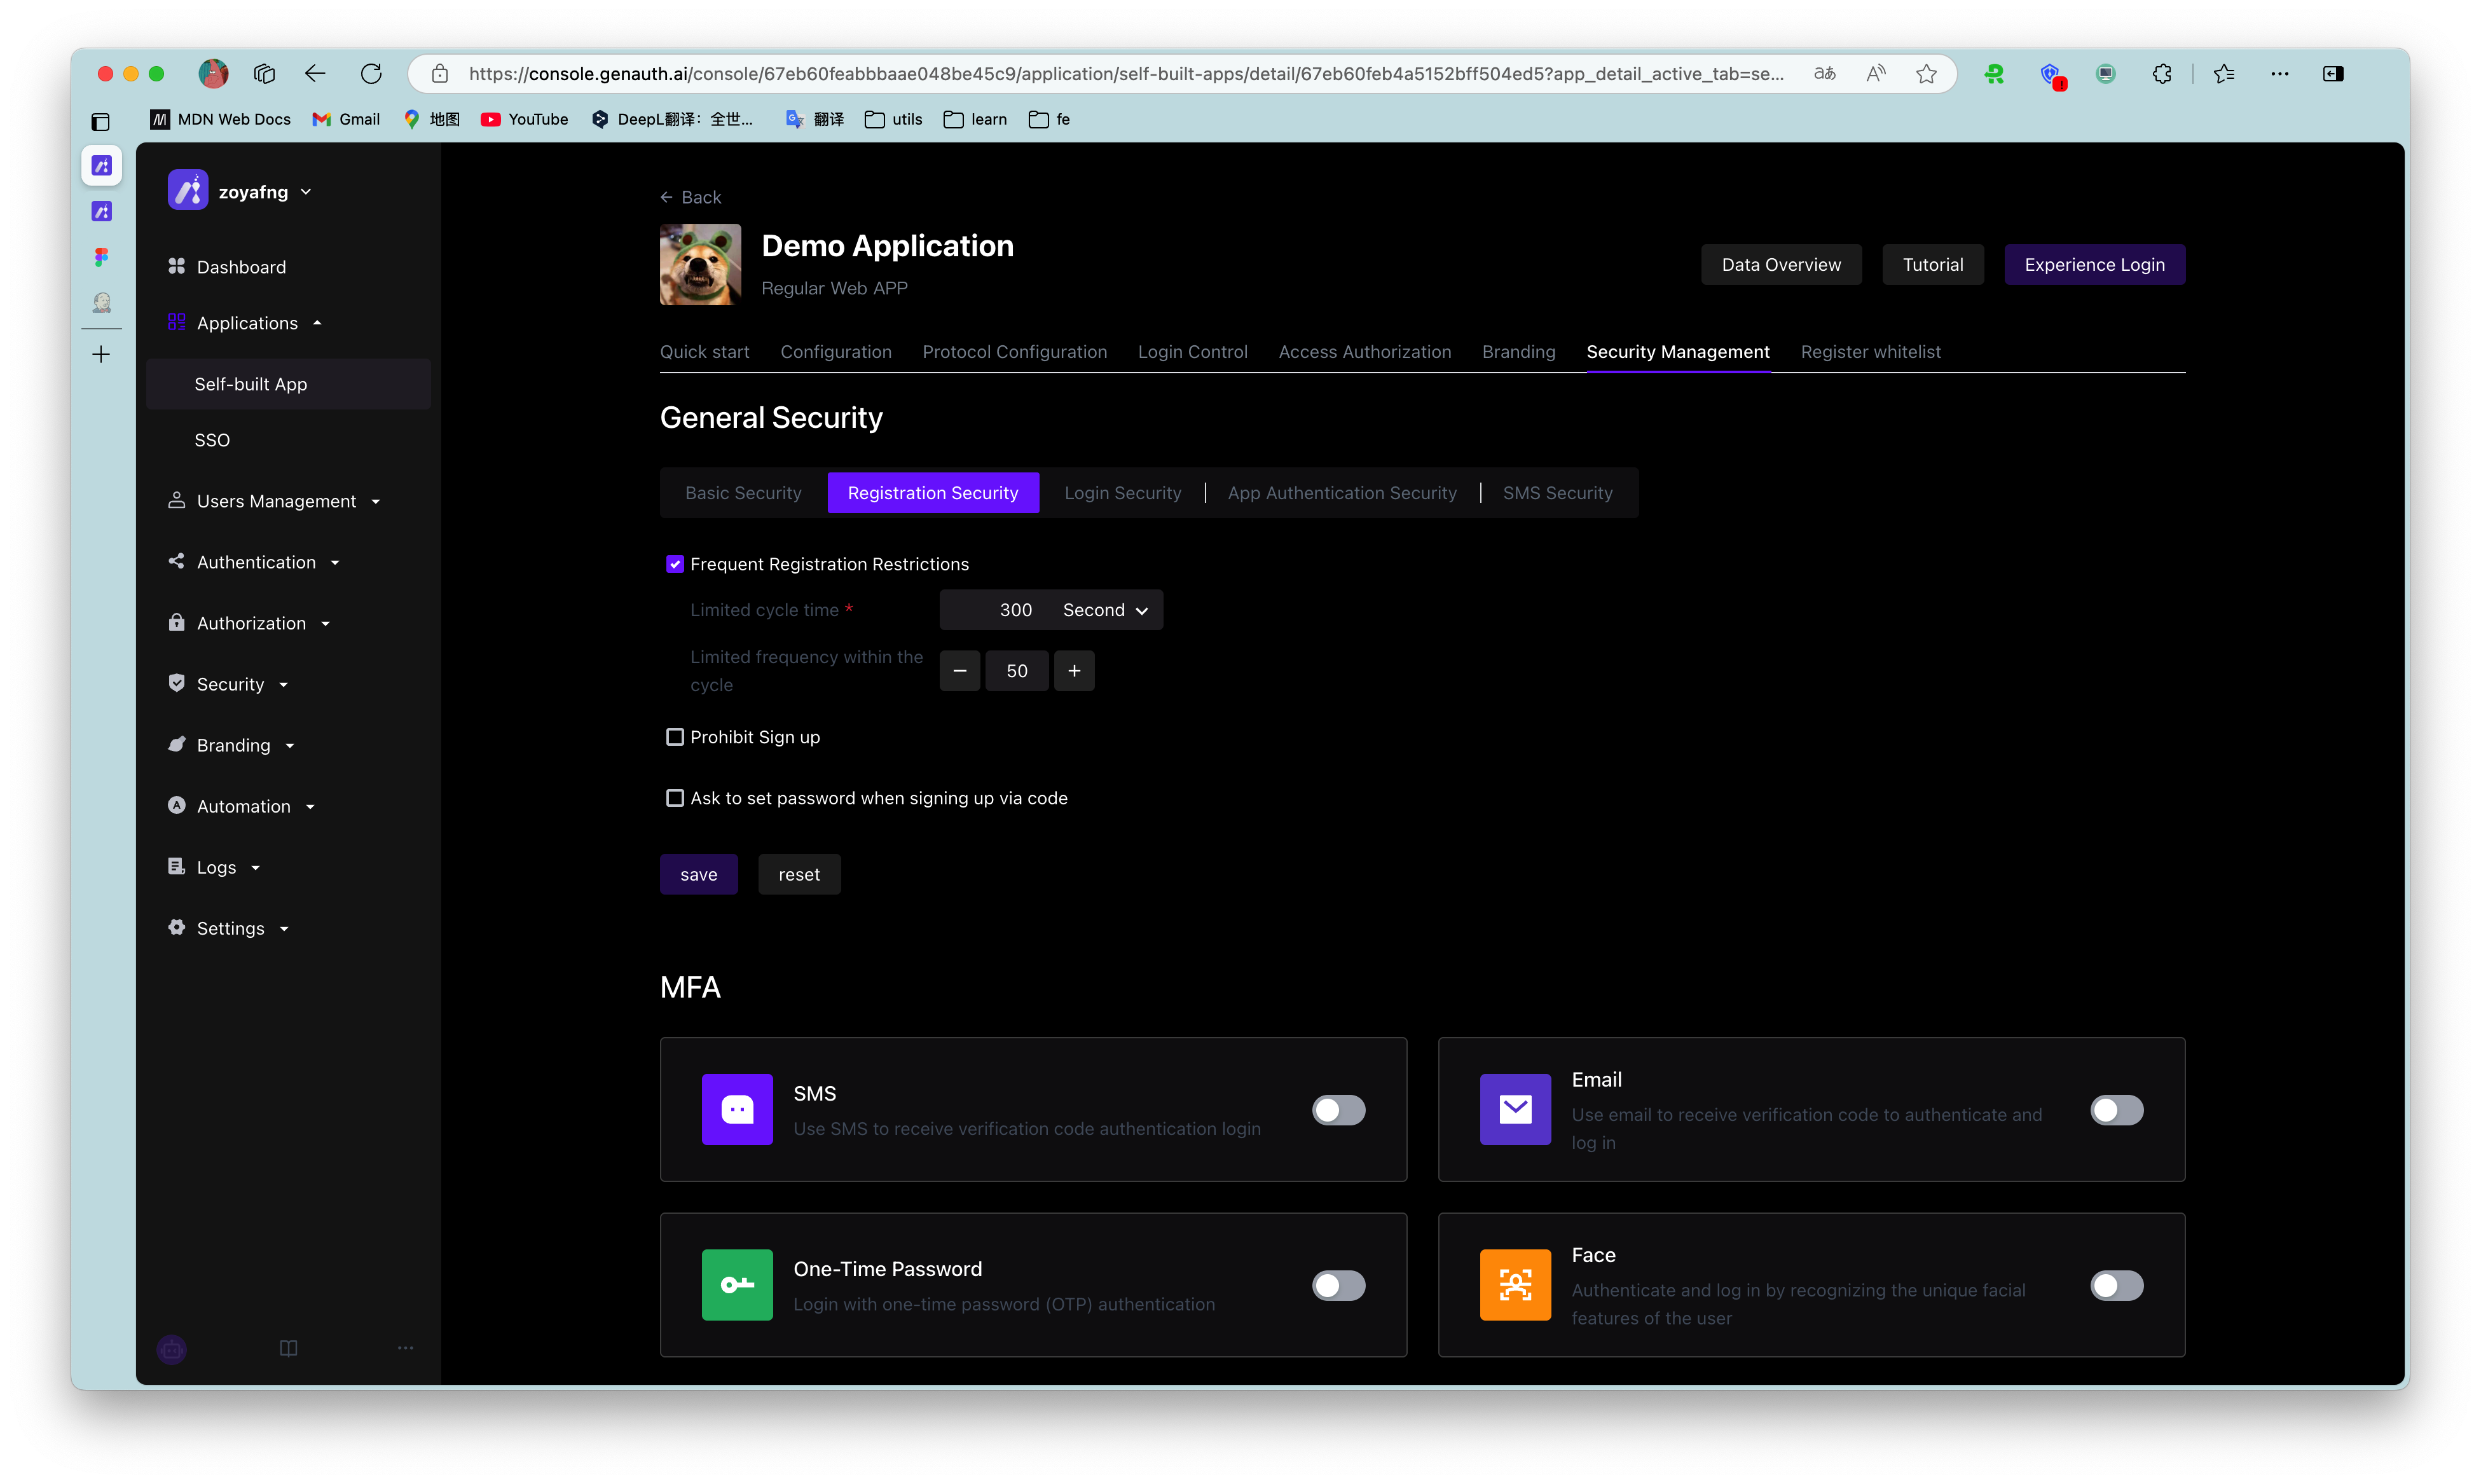Enable the SMS MFA toggle
Image resolution: width=2481 pixels, height=1484 pixels.
coord(1338,1109)
